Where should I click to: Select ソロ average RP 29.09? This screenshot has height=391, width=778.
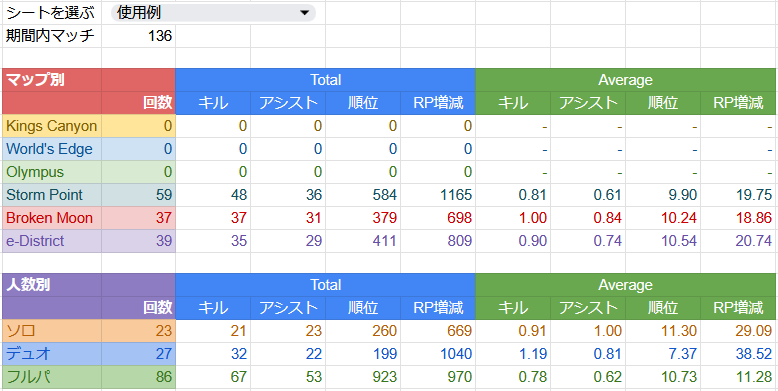[738, 331]
